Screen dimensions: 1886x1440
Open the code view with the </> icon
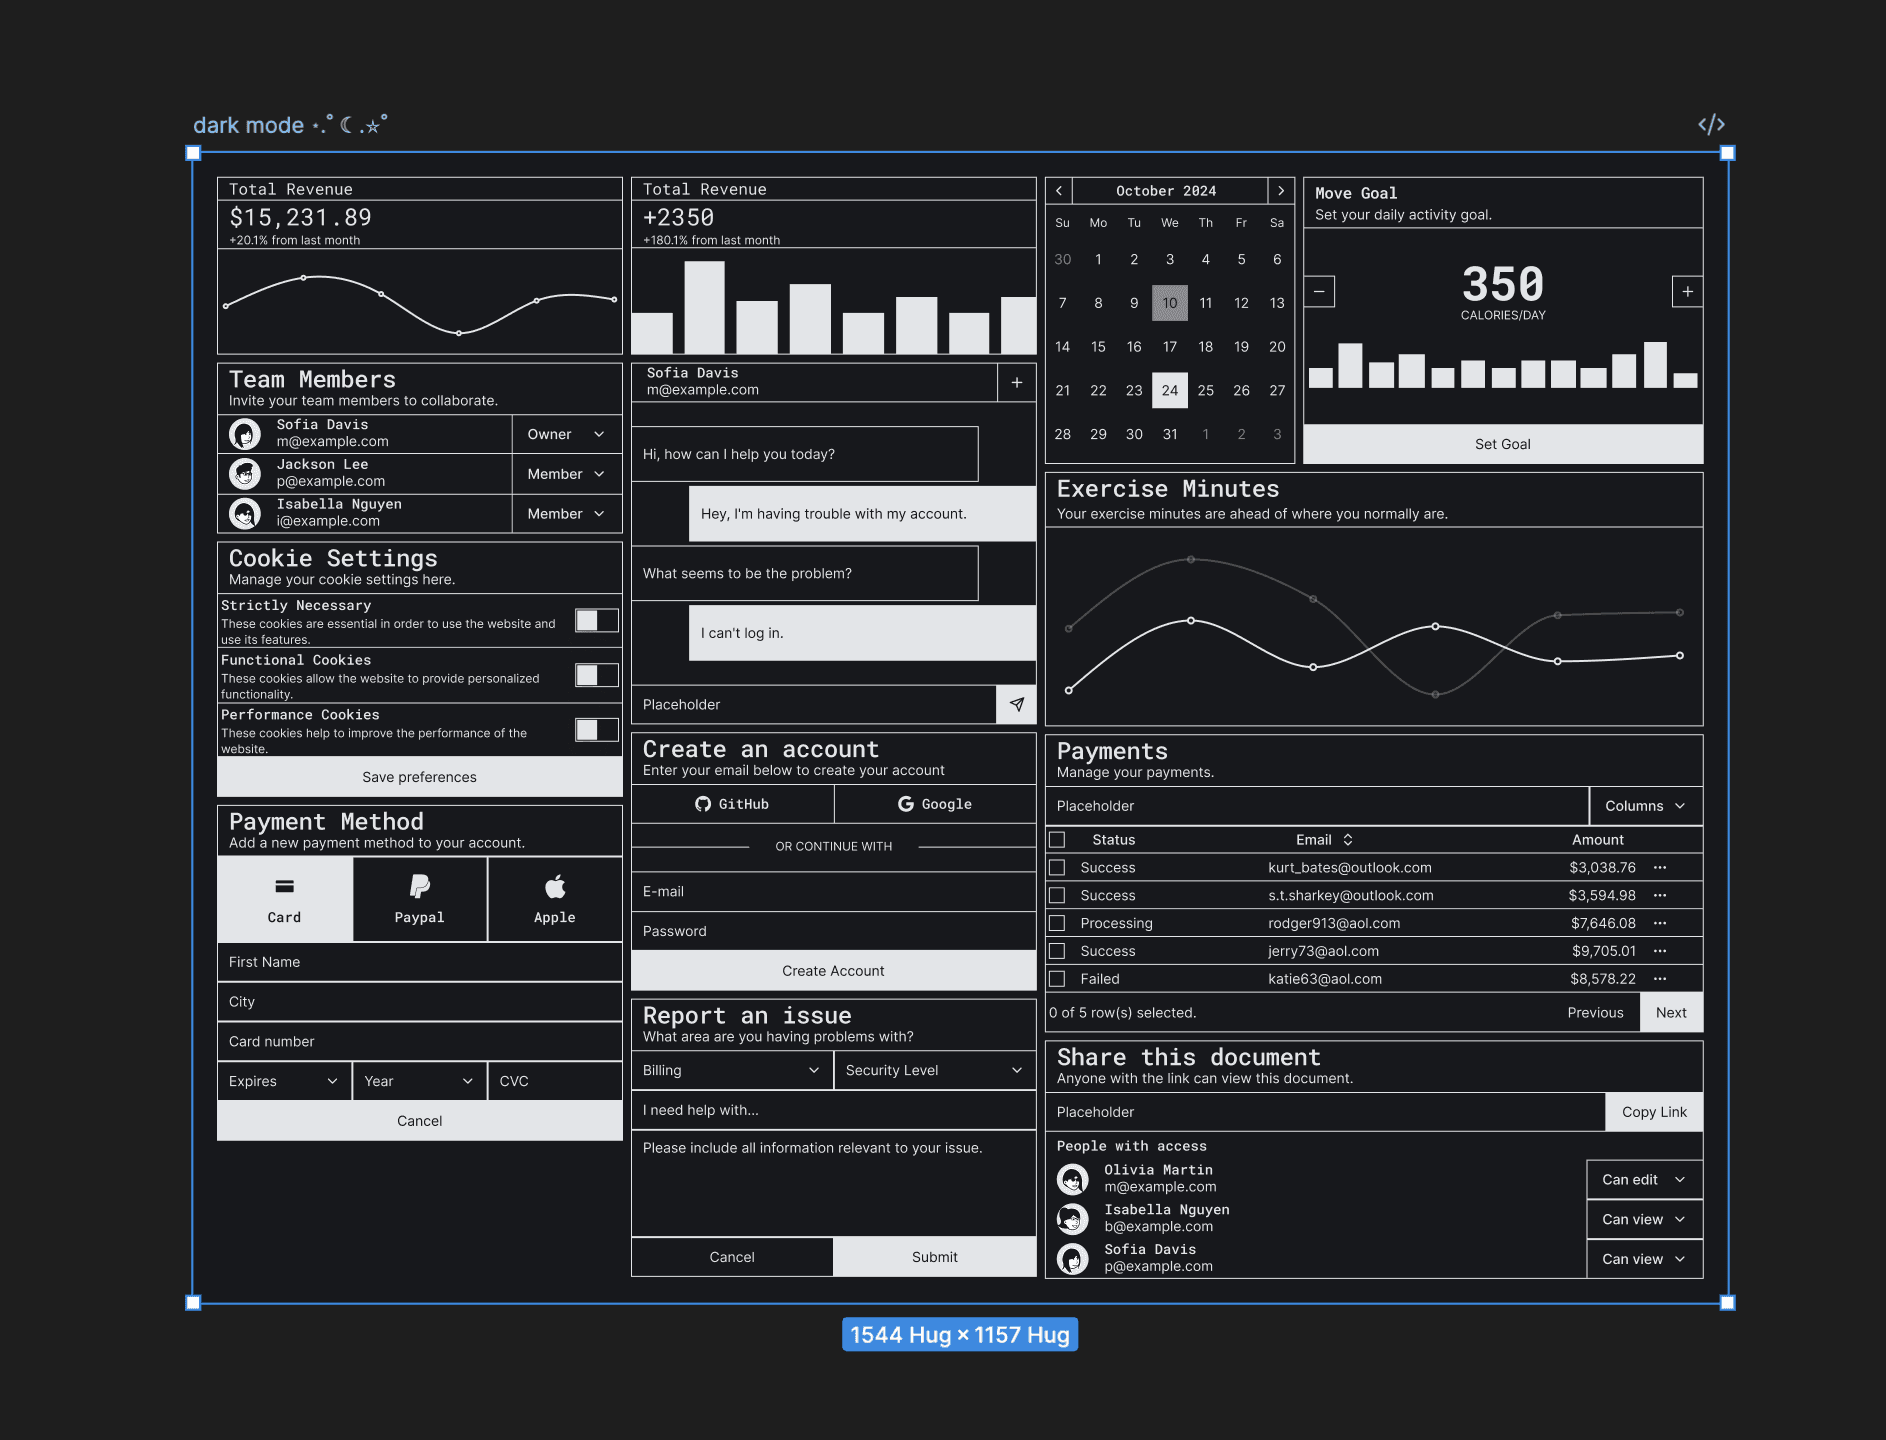tap(1711, 122)
